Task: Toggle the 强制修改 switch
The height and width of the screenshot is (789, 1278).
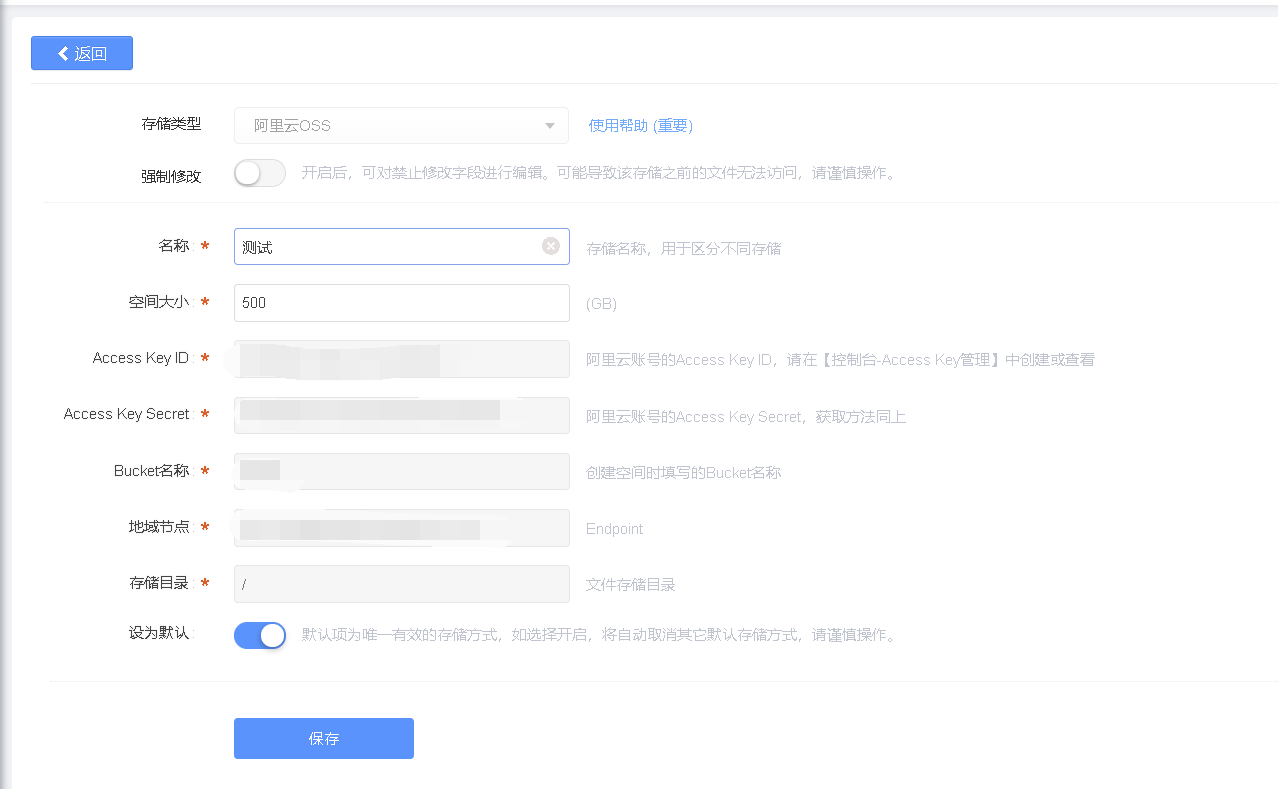Action: 260,173
